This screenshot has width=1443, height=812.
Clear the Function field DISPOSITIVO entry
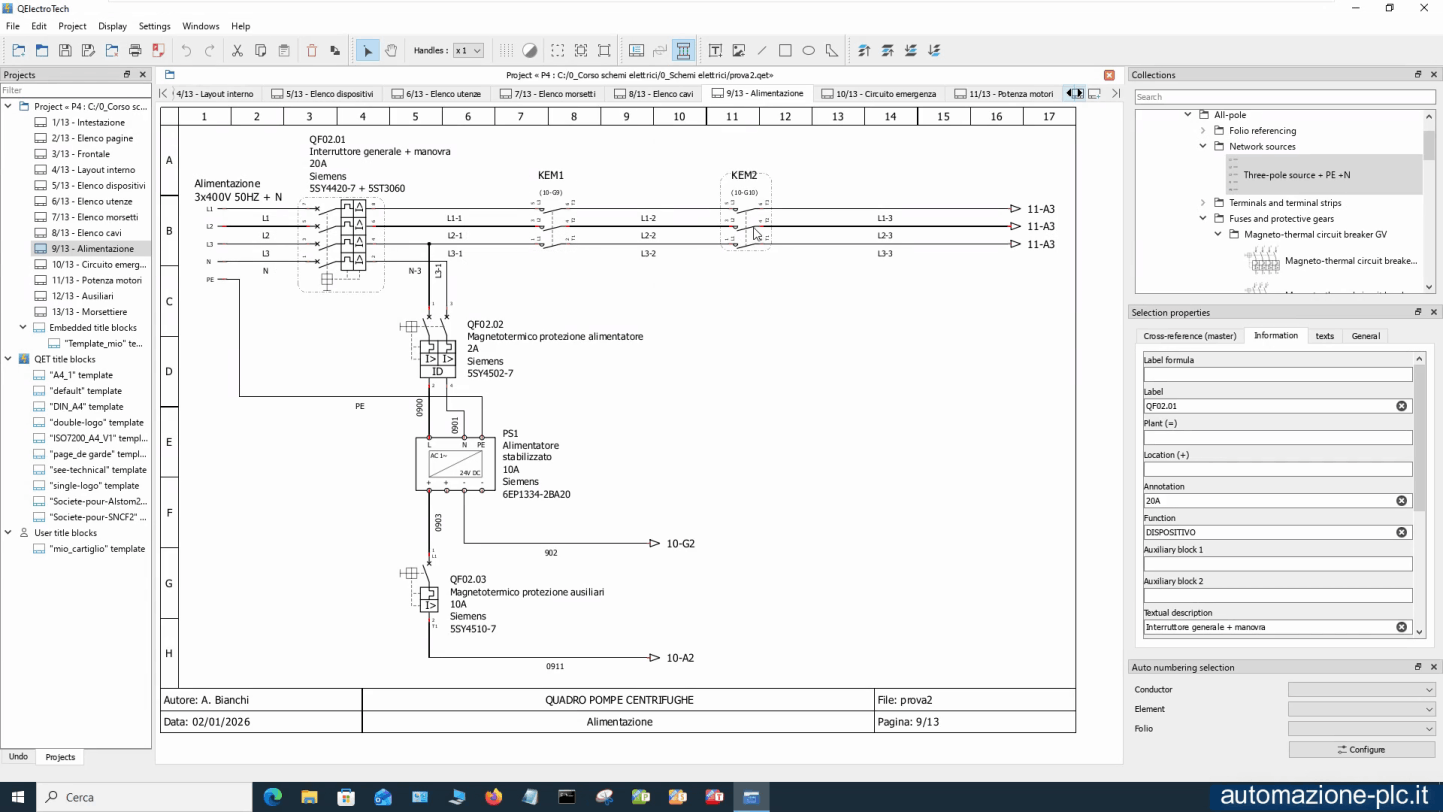tap(1401, 532)
